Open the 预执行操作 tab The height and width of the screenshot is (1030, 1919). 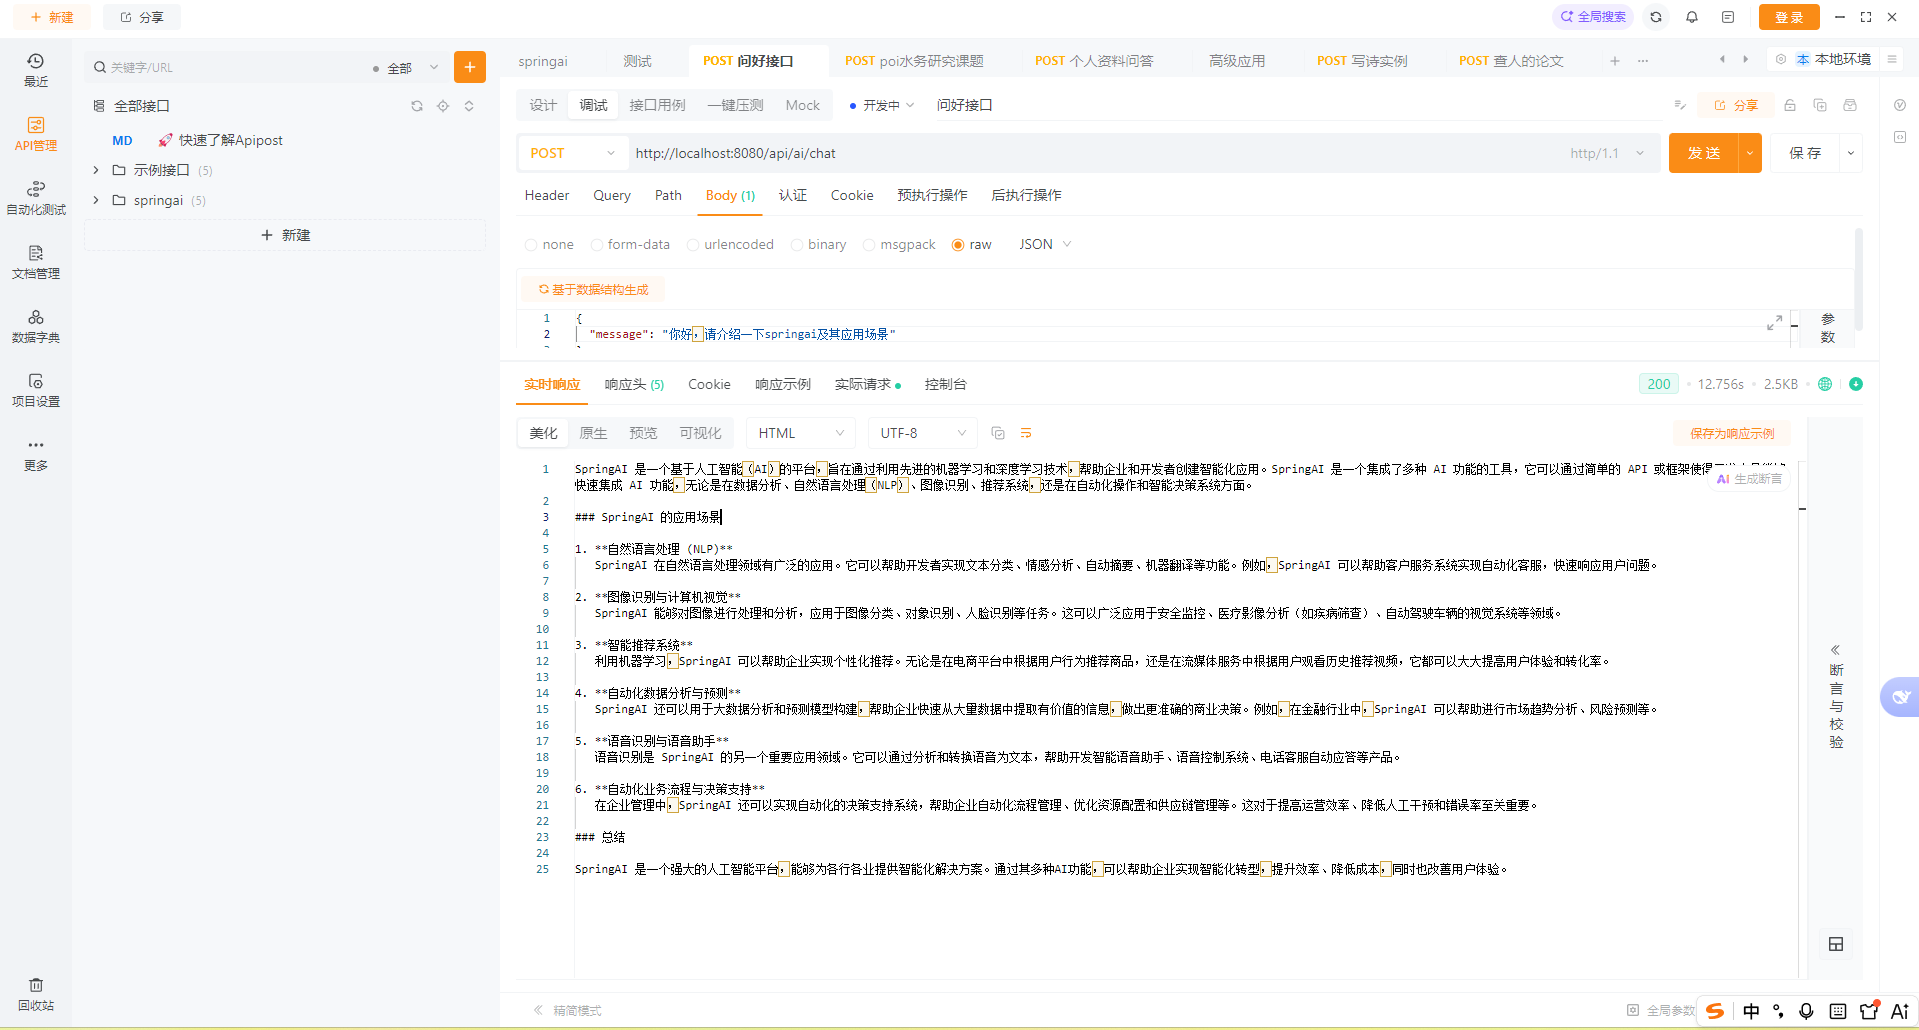coord(932,195)
